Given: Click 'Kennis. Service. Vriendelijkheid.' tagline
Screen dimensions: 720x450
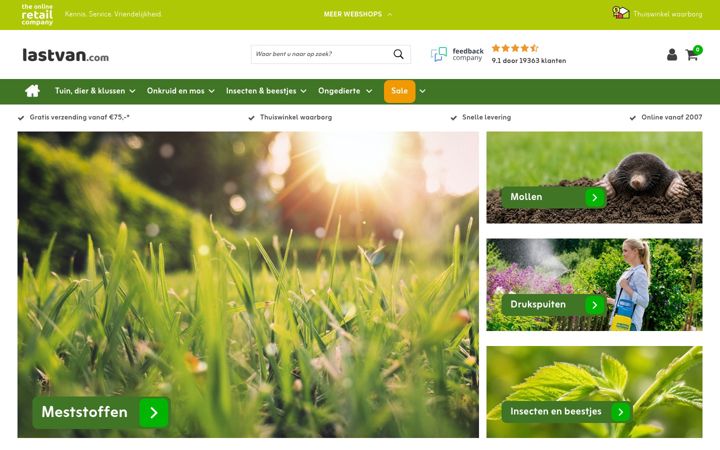Looking at the screenshot, I should pyautogui.click(x=113, y=14).
